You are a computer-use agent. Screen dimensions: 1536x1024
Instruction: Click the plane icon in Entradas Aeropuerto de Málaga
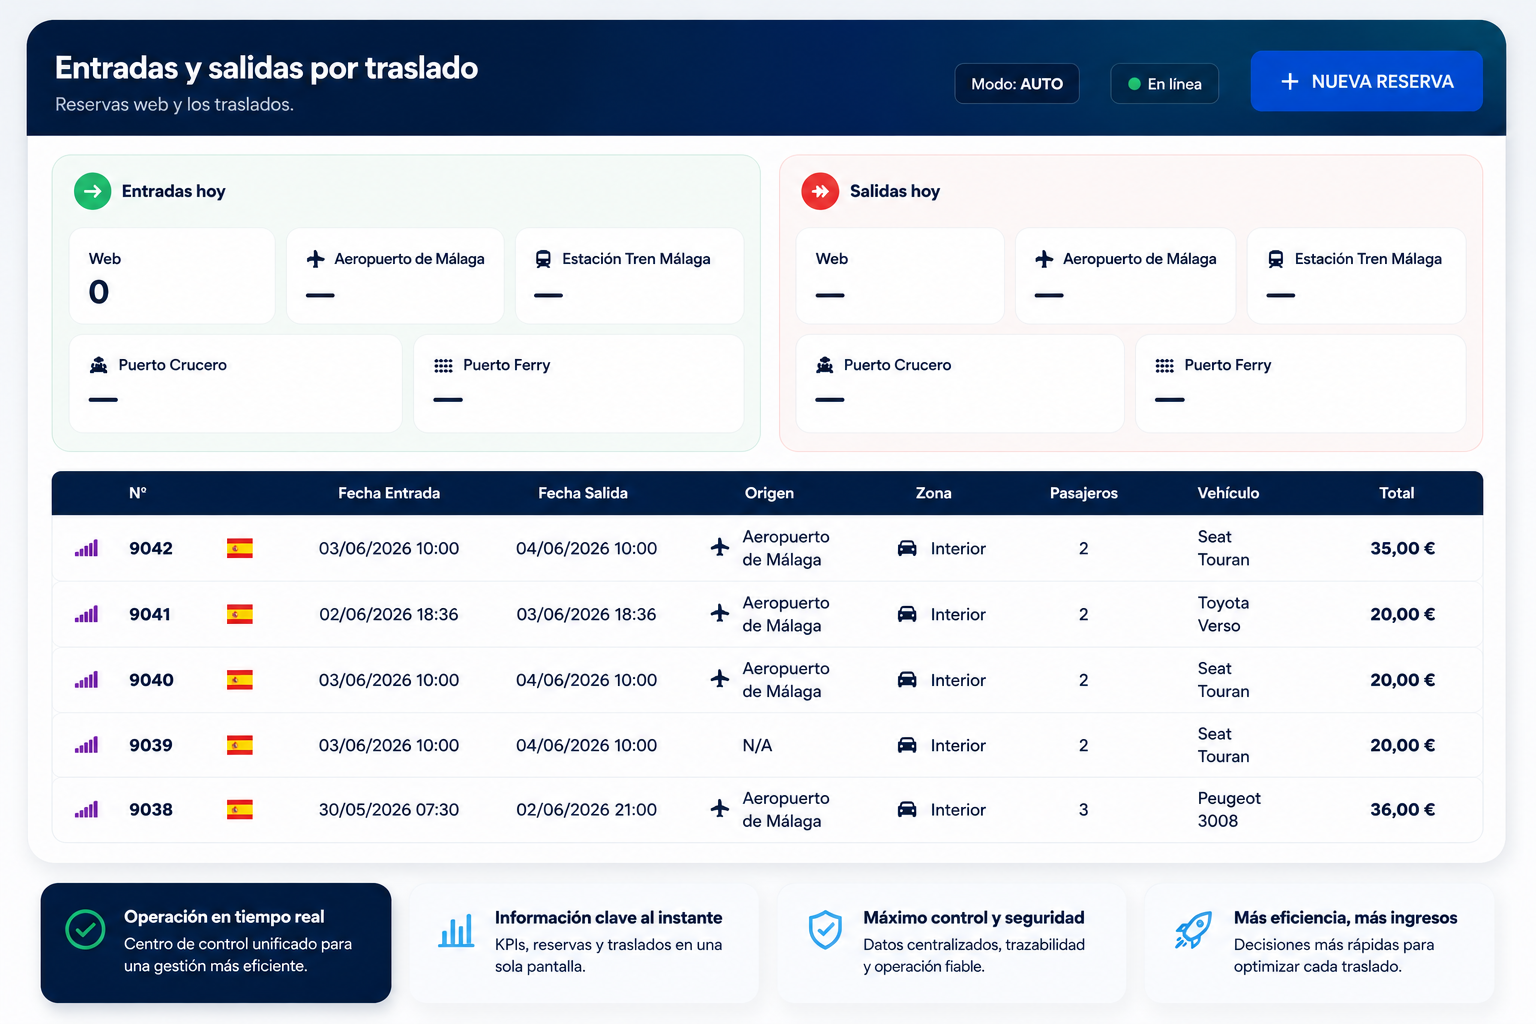point(316,259)
